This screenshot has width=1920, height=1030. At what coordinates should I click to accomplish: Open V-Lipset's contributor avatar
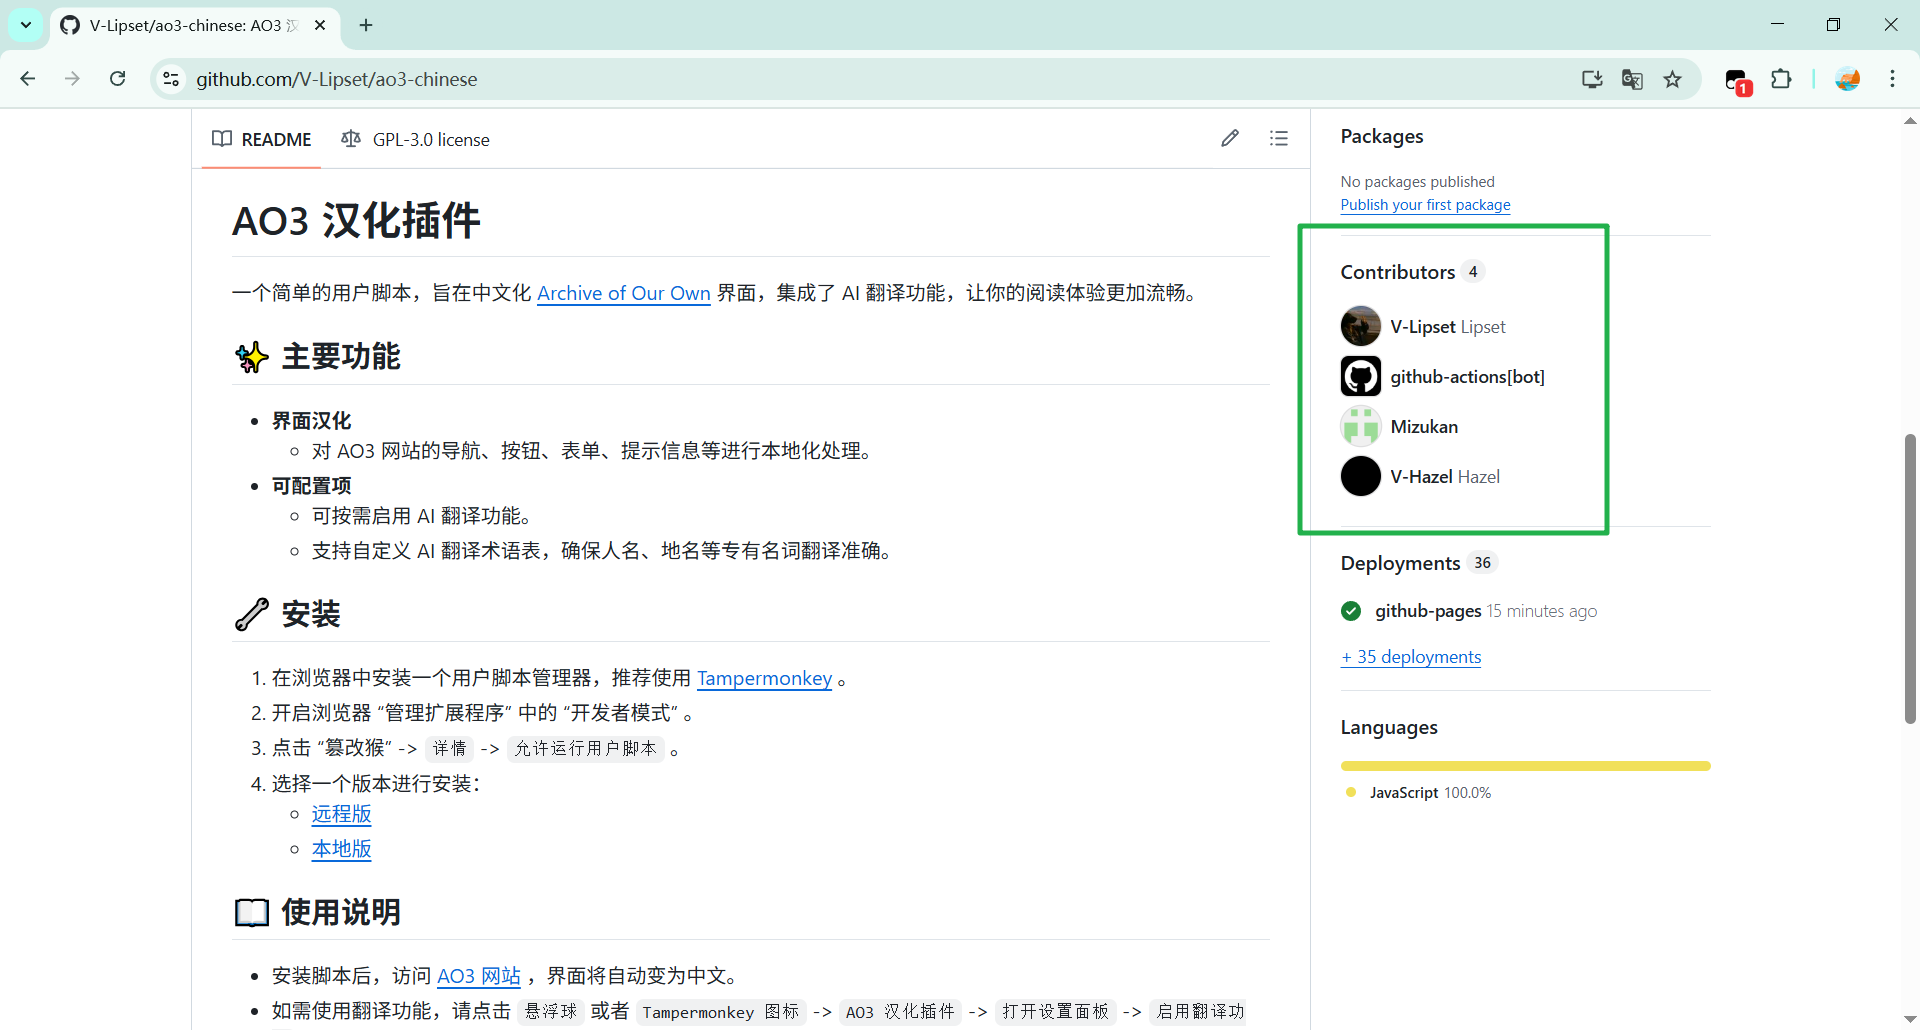coord(1360,325)
